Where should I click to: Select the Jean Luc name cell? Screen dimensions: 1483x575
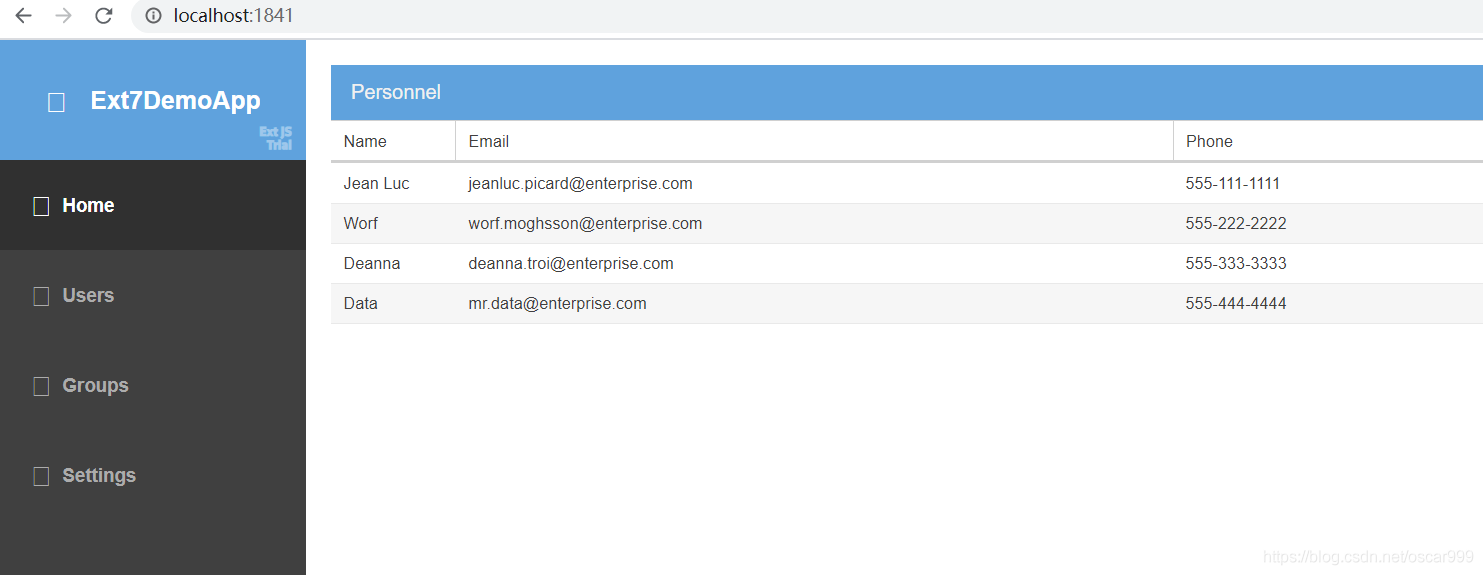(393, 183)
